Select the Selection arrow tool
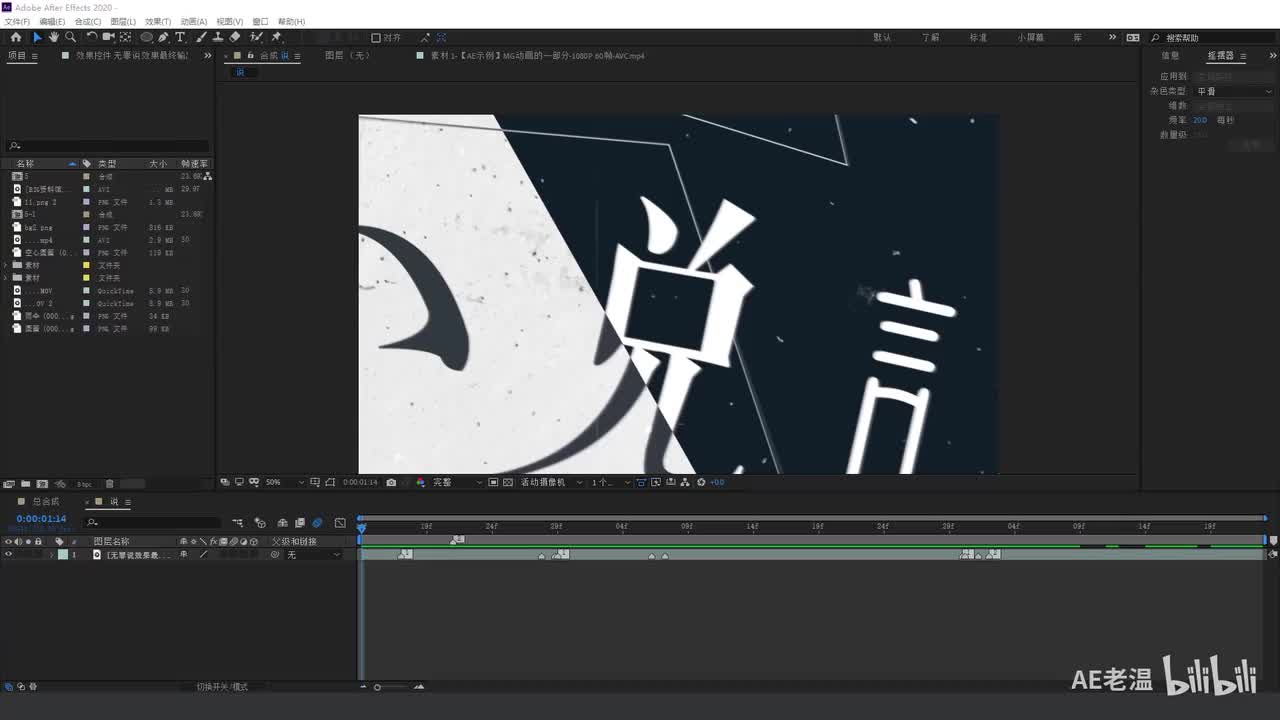 click(37, 37)
